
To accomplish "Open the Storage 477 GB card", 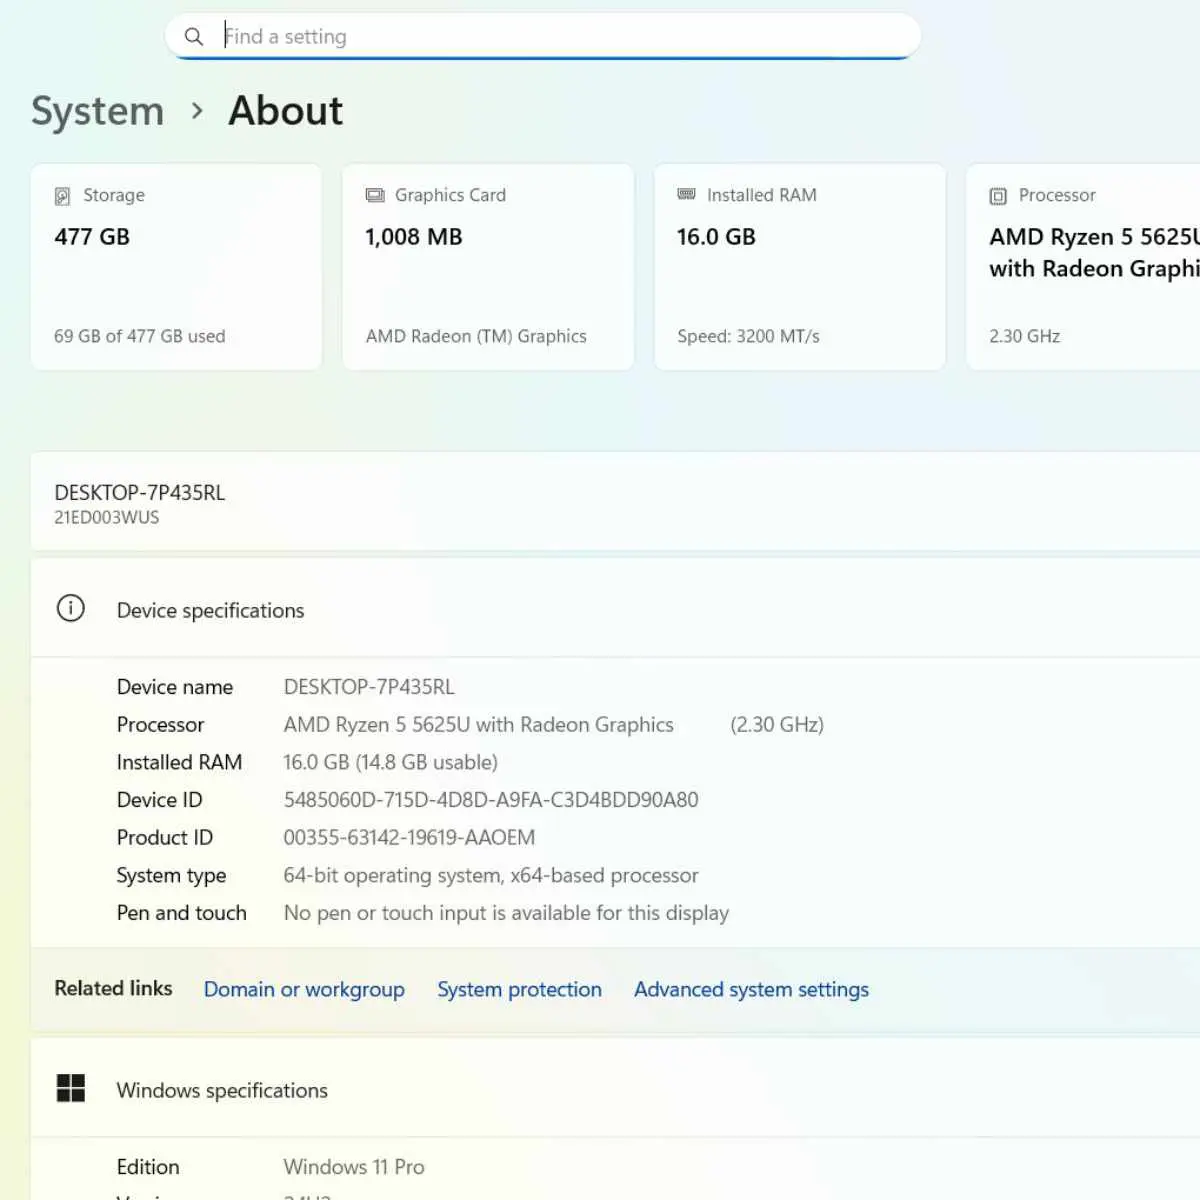I will coord(176,267).
